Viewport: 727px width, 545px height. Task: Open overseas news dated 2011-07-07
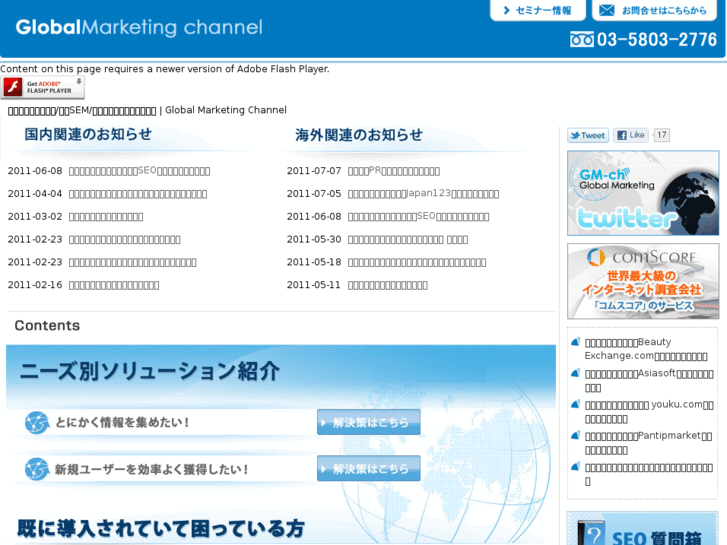pos(394,171)
